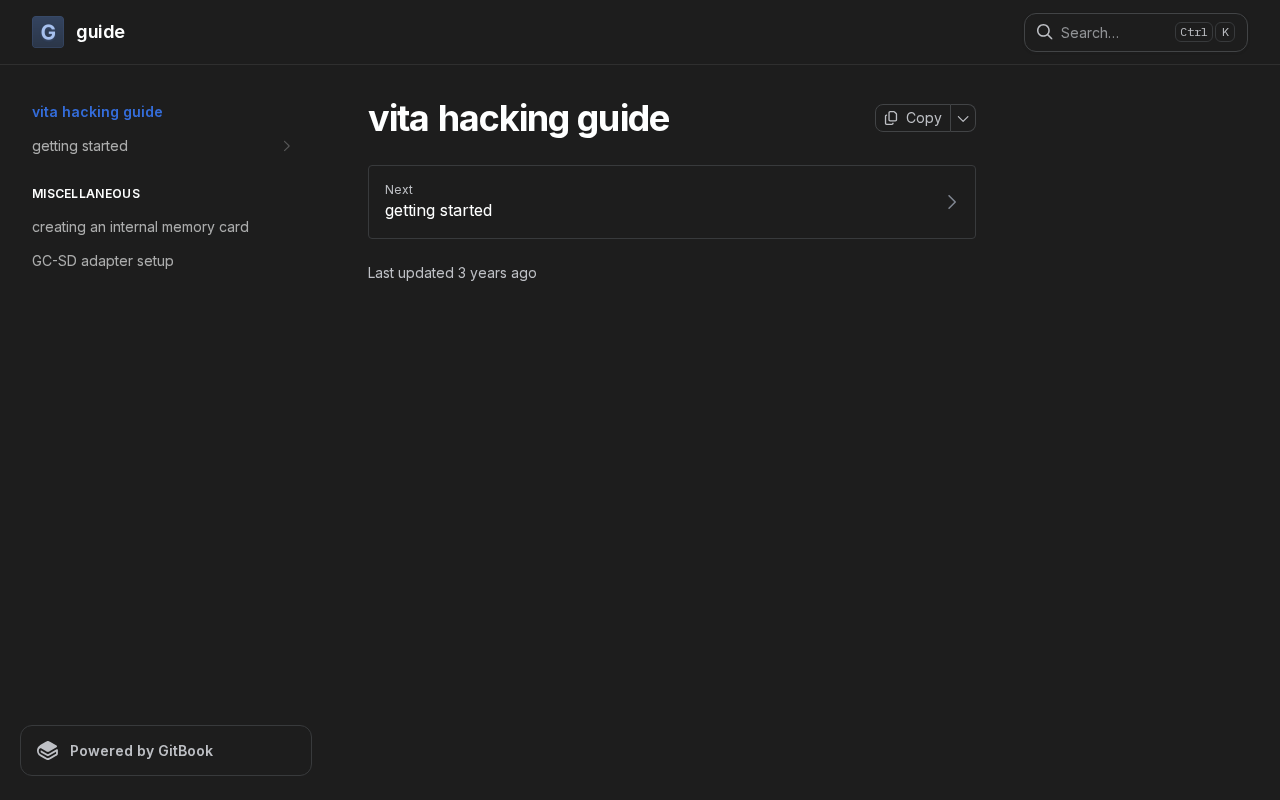Select vita hacking guide in the sidebar
1280x800 pixels.
pyautogui.click(x=97, y=112)
